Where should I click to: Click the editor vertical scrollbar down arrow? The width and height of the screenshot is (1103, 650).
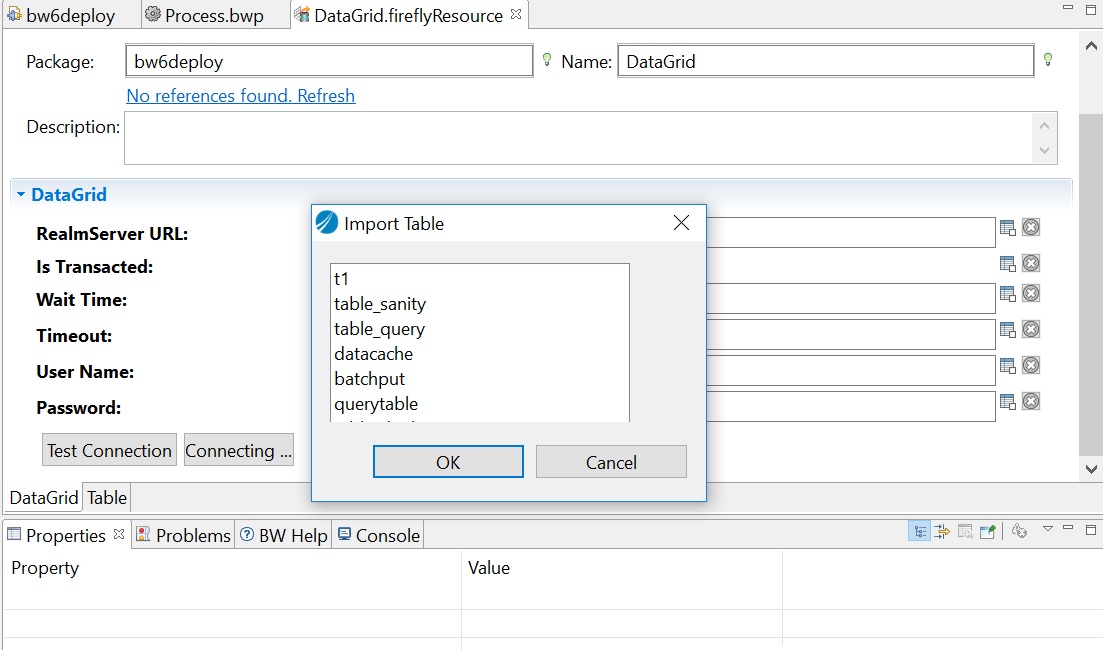1091,468
